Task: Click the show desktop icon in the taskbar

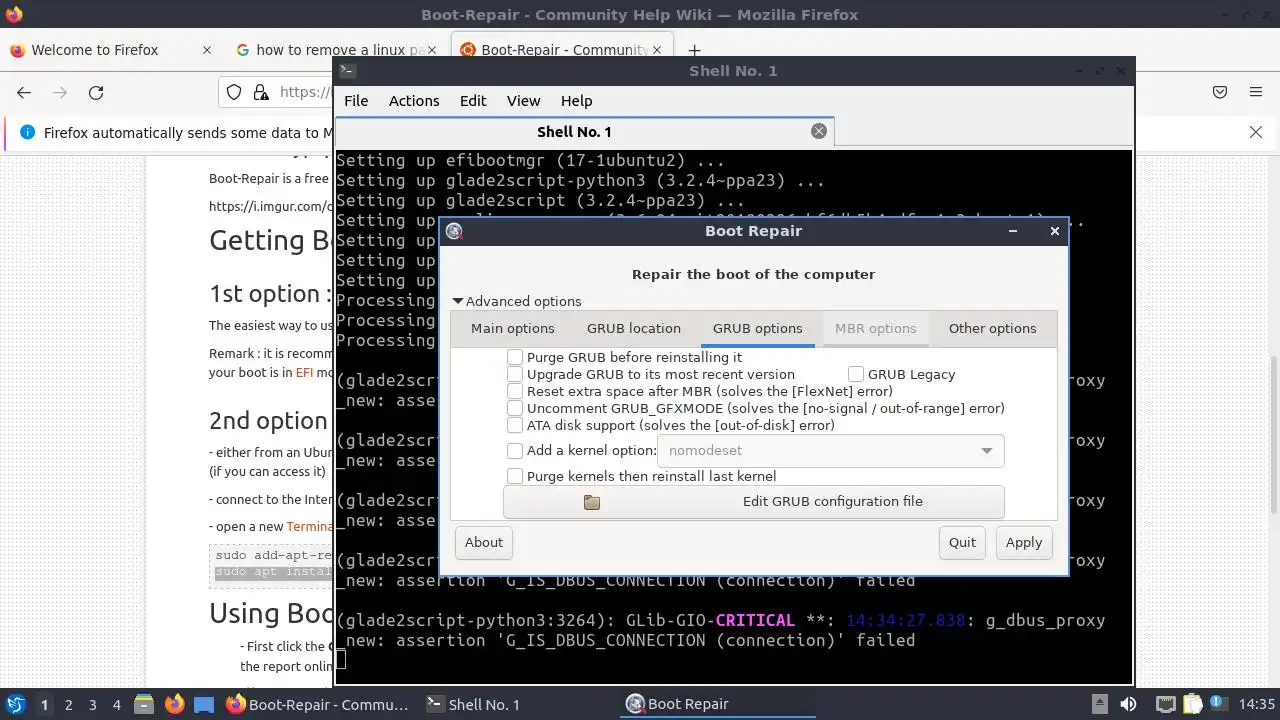Action: (x=204, y=704)
